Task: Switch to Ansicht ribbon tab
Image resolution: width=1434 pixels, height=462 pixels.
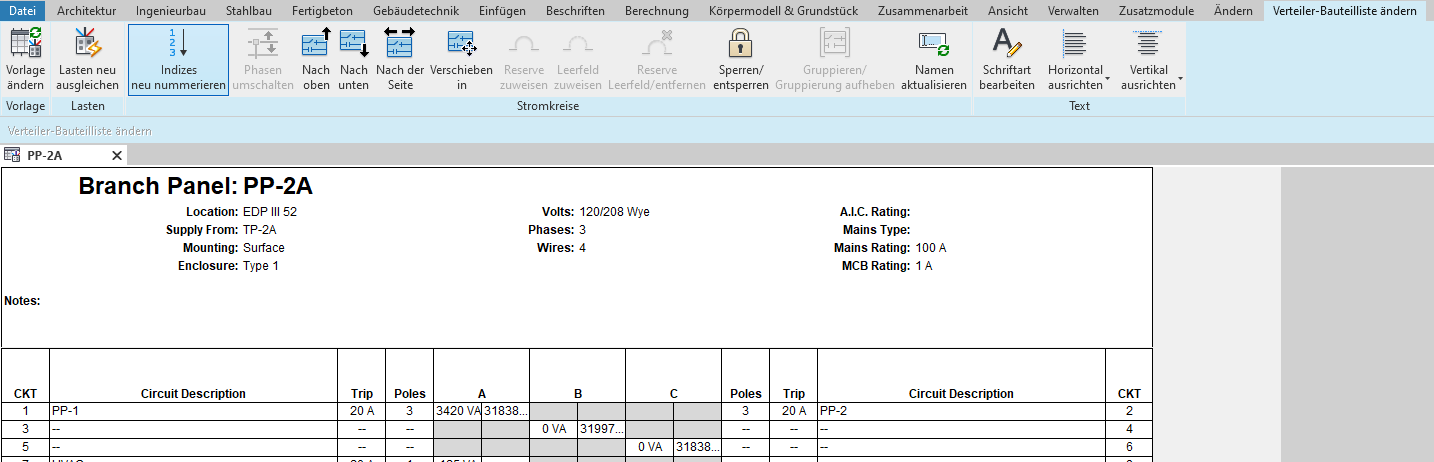Action: 1007,11
